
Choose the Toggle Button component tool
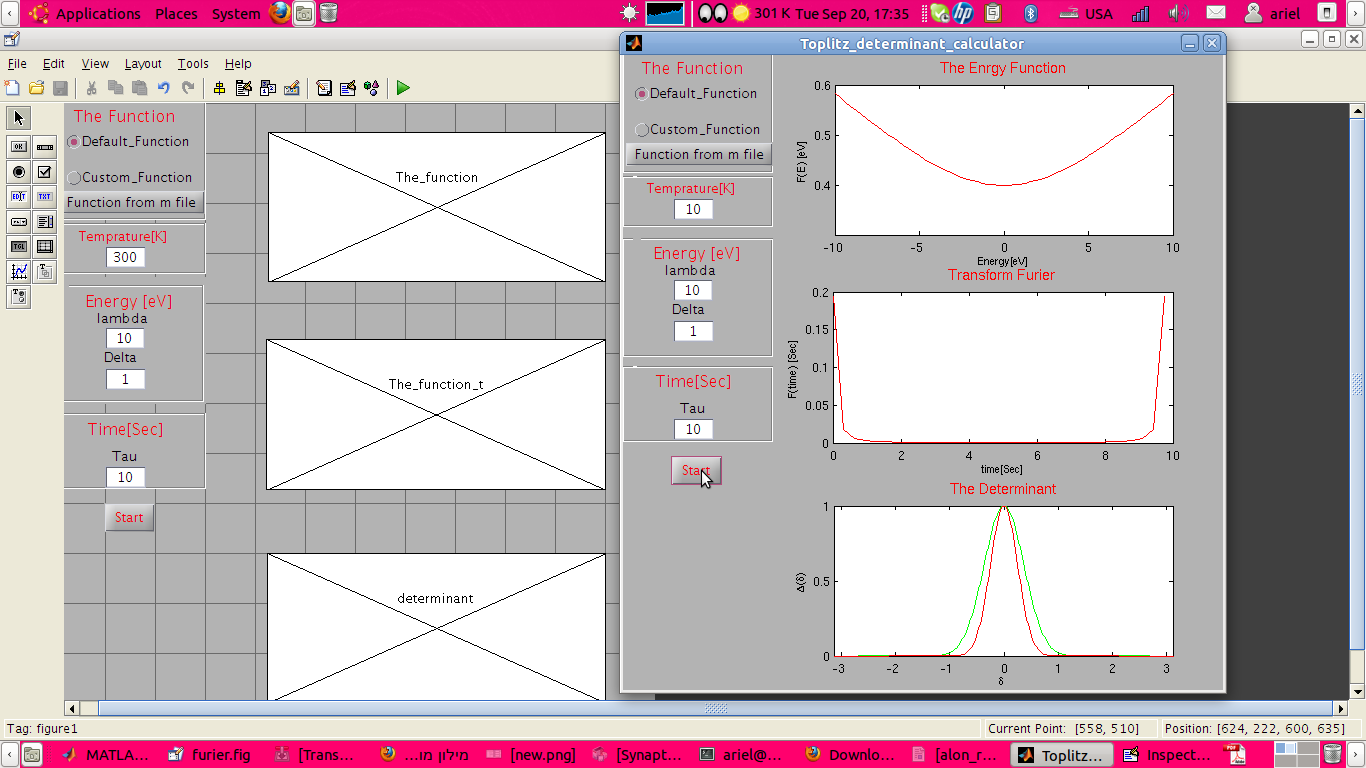click(19, 246)
